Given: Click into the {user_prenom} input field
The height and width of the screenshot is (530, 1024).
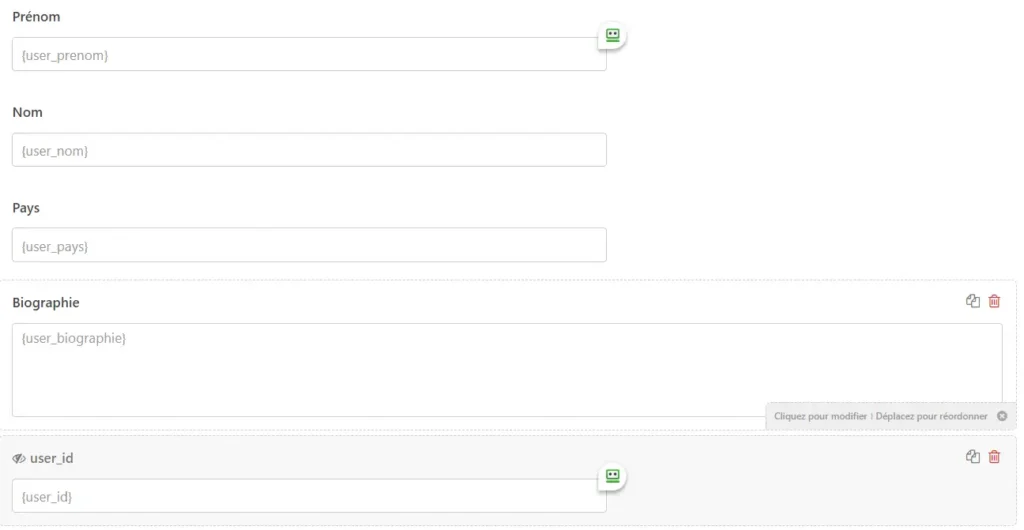Looking at the screenshot, I should click(x=309, y=54).
